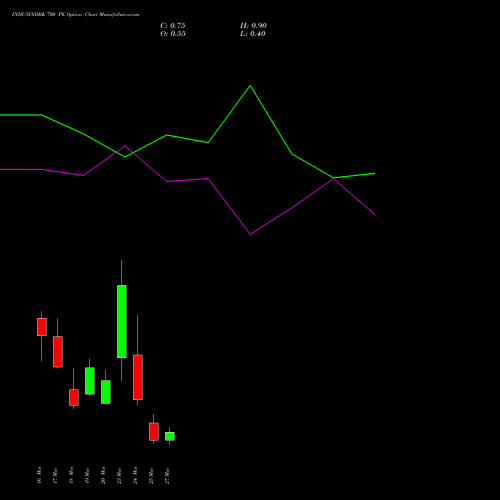500x500 pixels.
Task: Click the '24 Mar' date label
Action: coord(135,475)
